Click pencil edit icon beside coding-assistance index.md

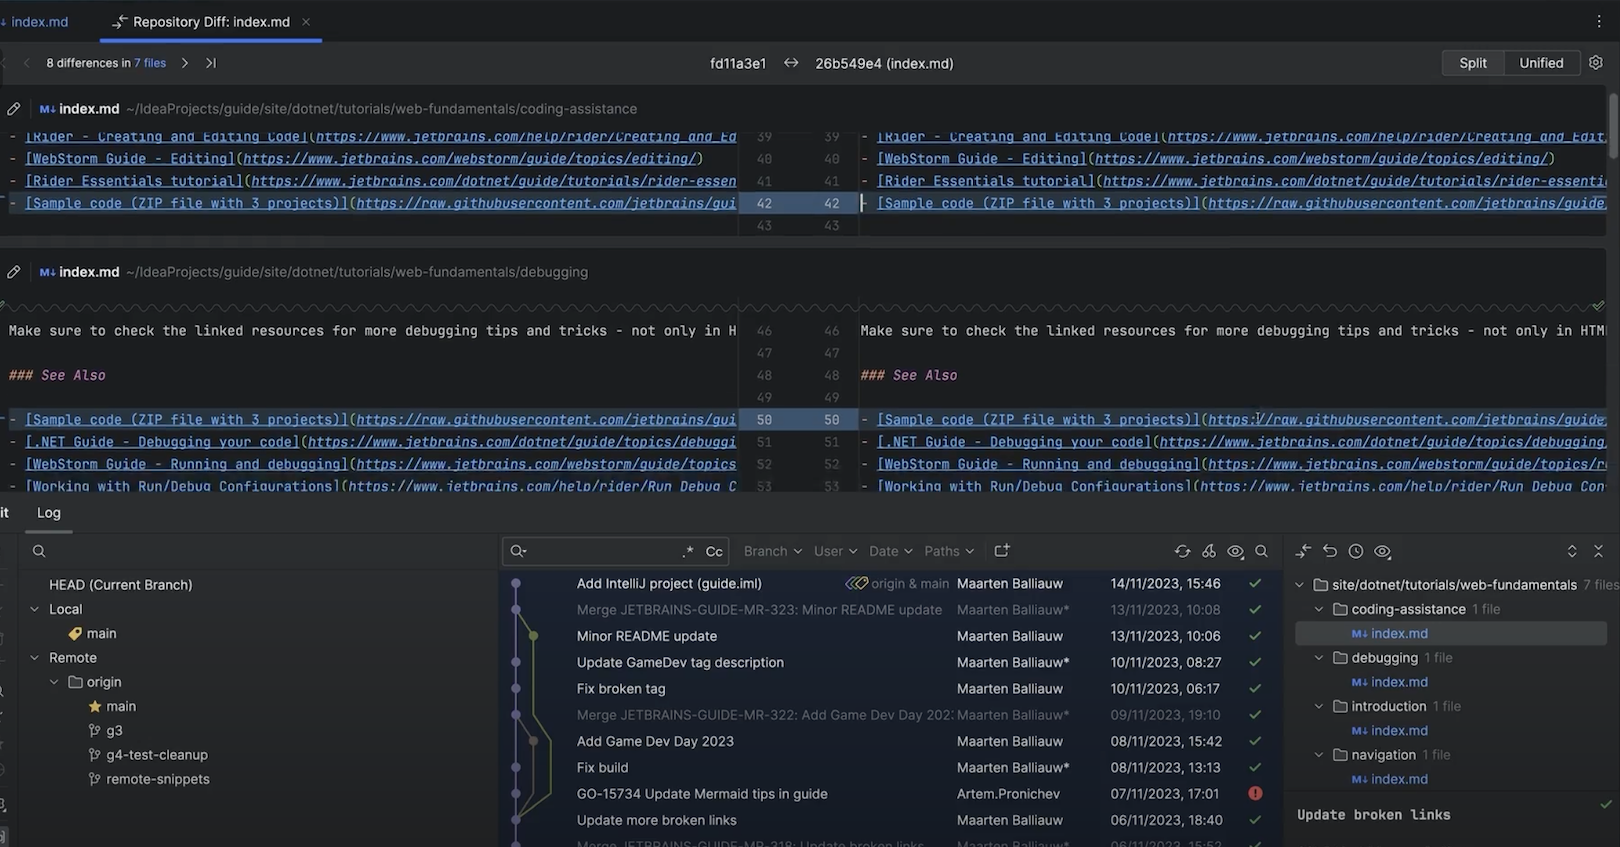14,109
